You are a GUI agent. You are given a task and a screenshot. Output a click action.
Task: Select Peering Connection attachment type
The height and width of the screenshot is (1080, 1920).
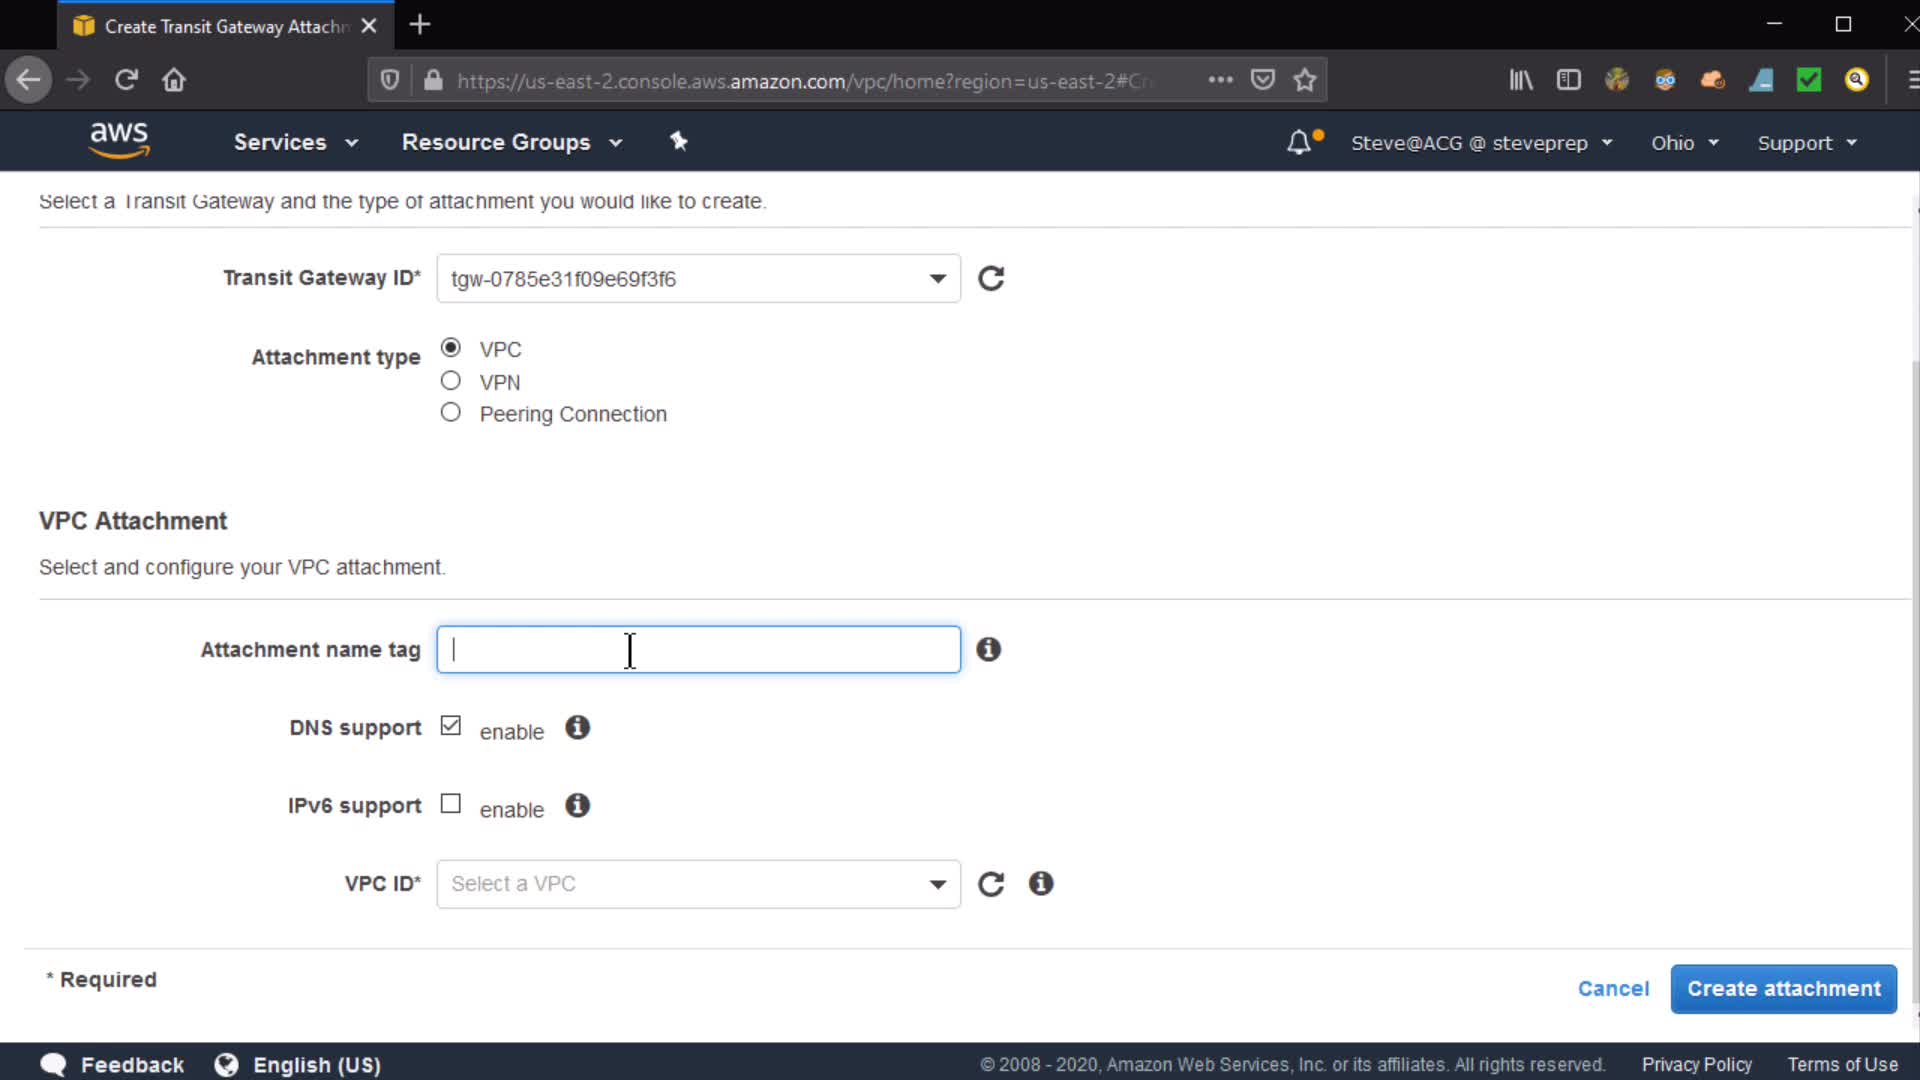451,413
